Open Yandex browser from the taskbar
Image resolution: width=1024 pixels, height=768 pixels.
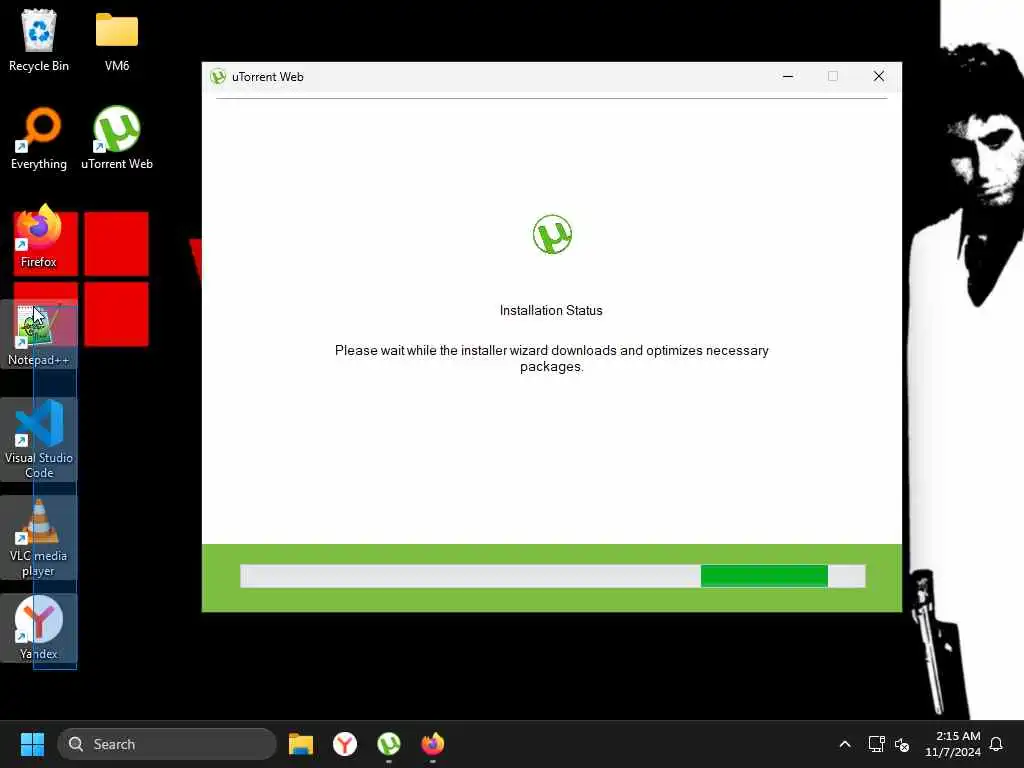point(345,744)
